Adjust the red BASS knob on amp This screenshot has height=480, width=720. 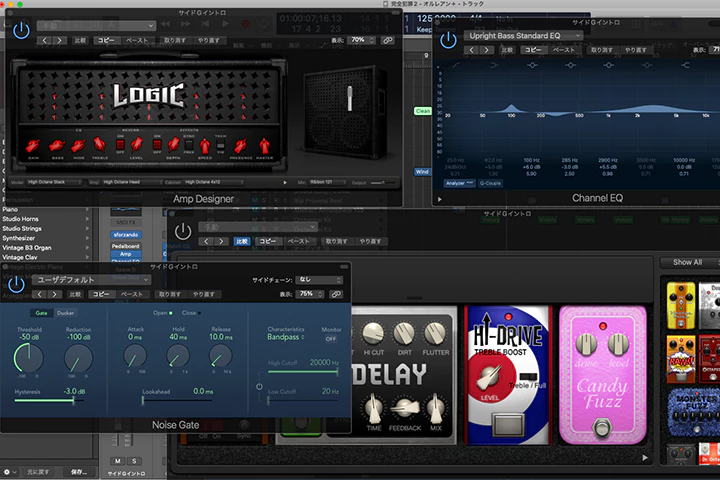(57, 146)
